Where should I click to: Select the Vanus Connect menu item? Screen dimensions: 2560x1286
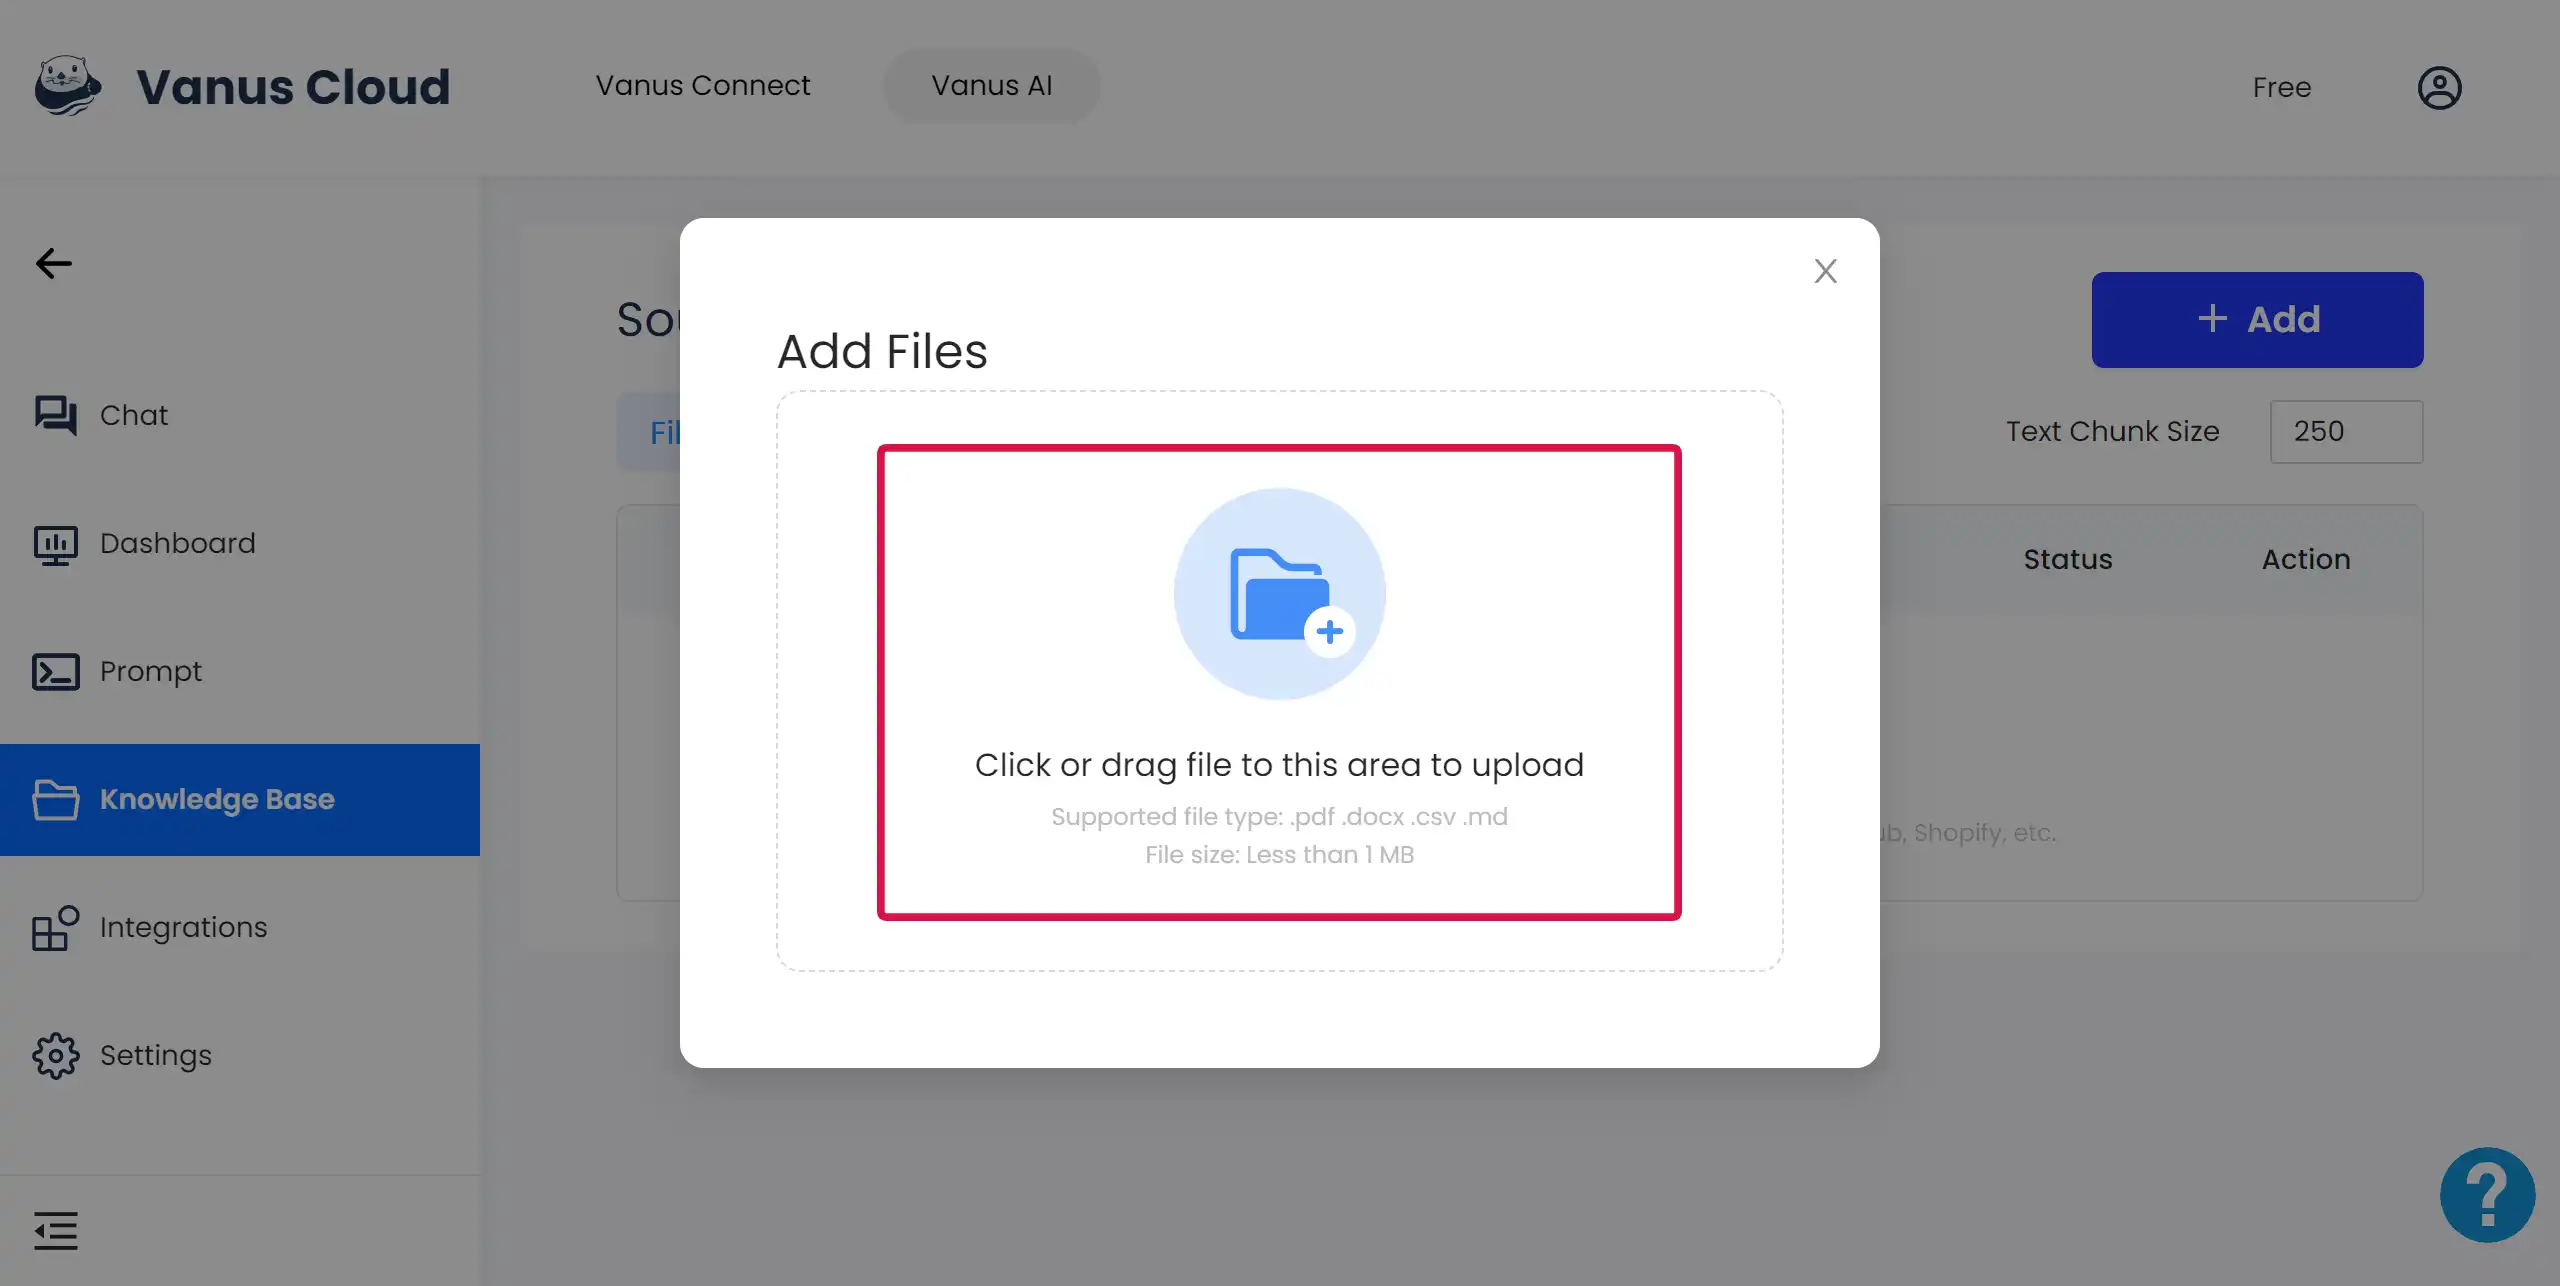click(x=702, y=85)
